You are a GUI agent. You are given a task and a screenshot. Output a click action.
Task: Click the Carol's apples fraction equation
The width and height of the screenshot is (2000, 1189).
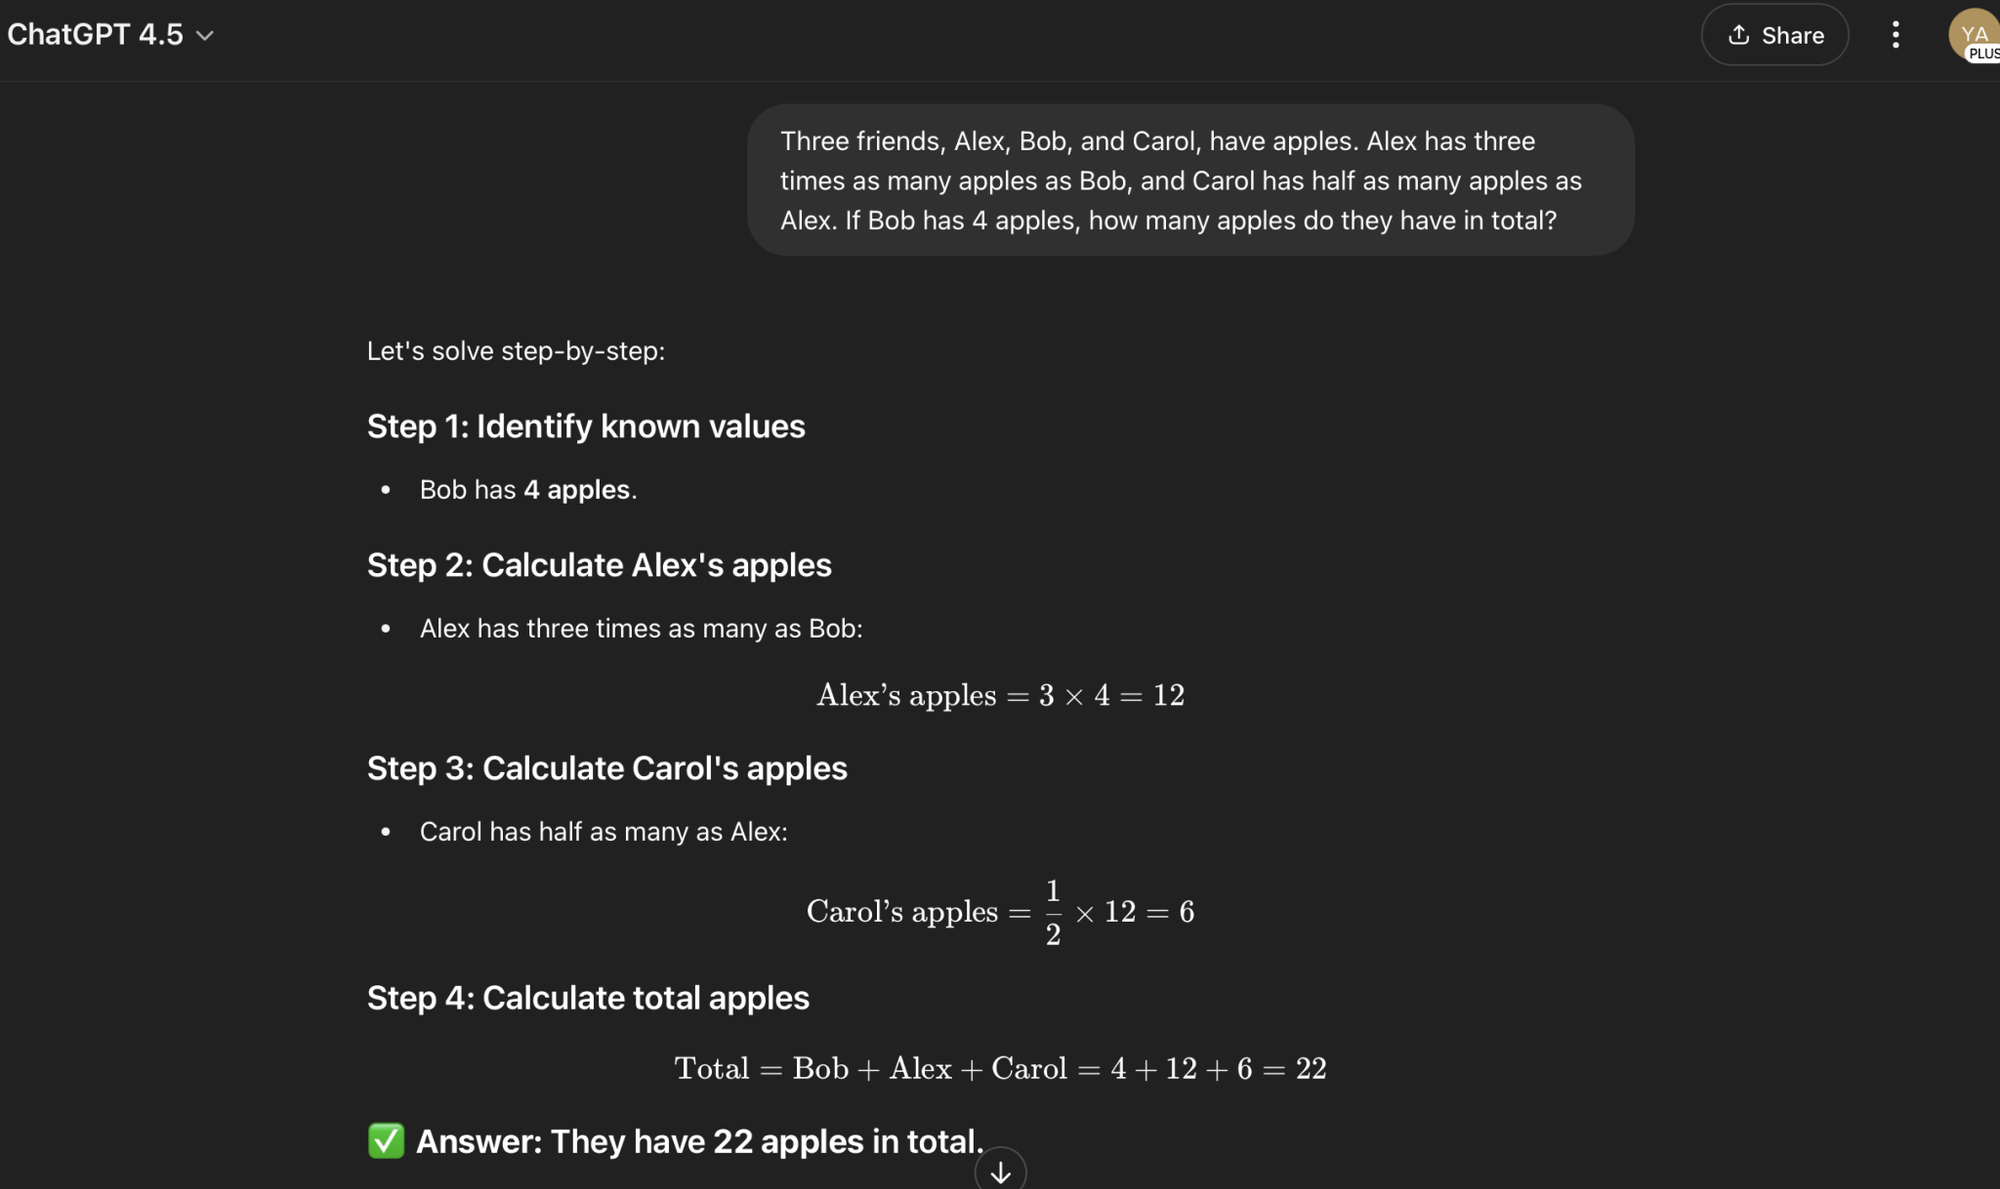(x=1000, y=911)
